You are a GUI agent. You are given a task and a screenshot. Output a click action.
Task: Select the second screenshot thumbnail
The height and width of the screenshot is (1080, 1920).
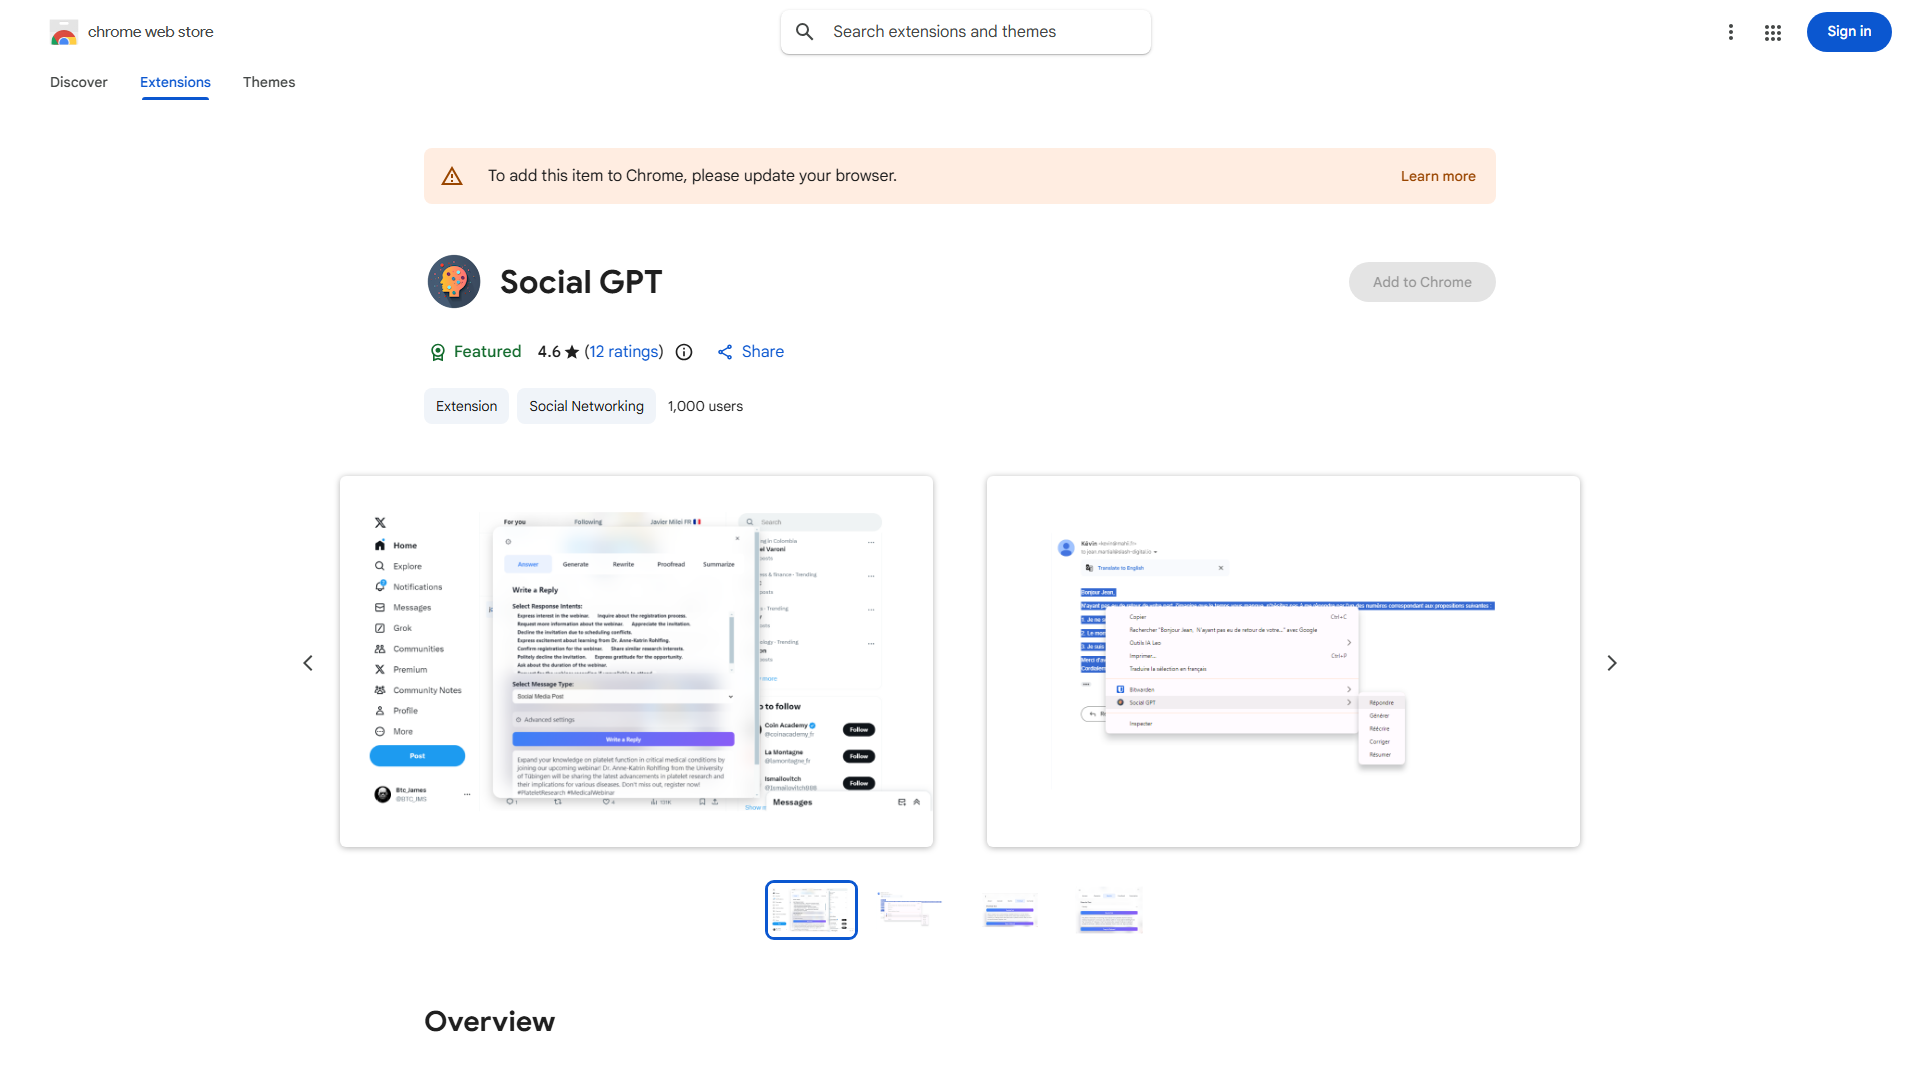[909, 909]
